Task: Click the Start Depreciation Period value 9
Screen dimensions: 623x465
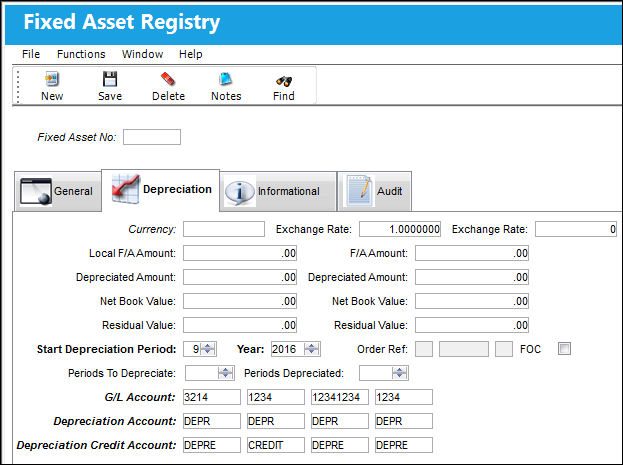Action: click(192, 349)
